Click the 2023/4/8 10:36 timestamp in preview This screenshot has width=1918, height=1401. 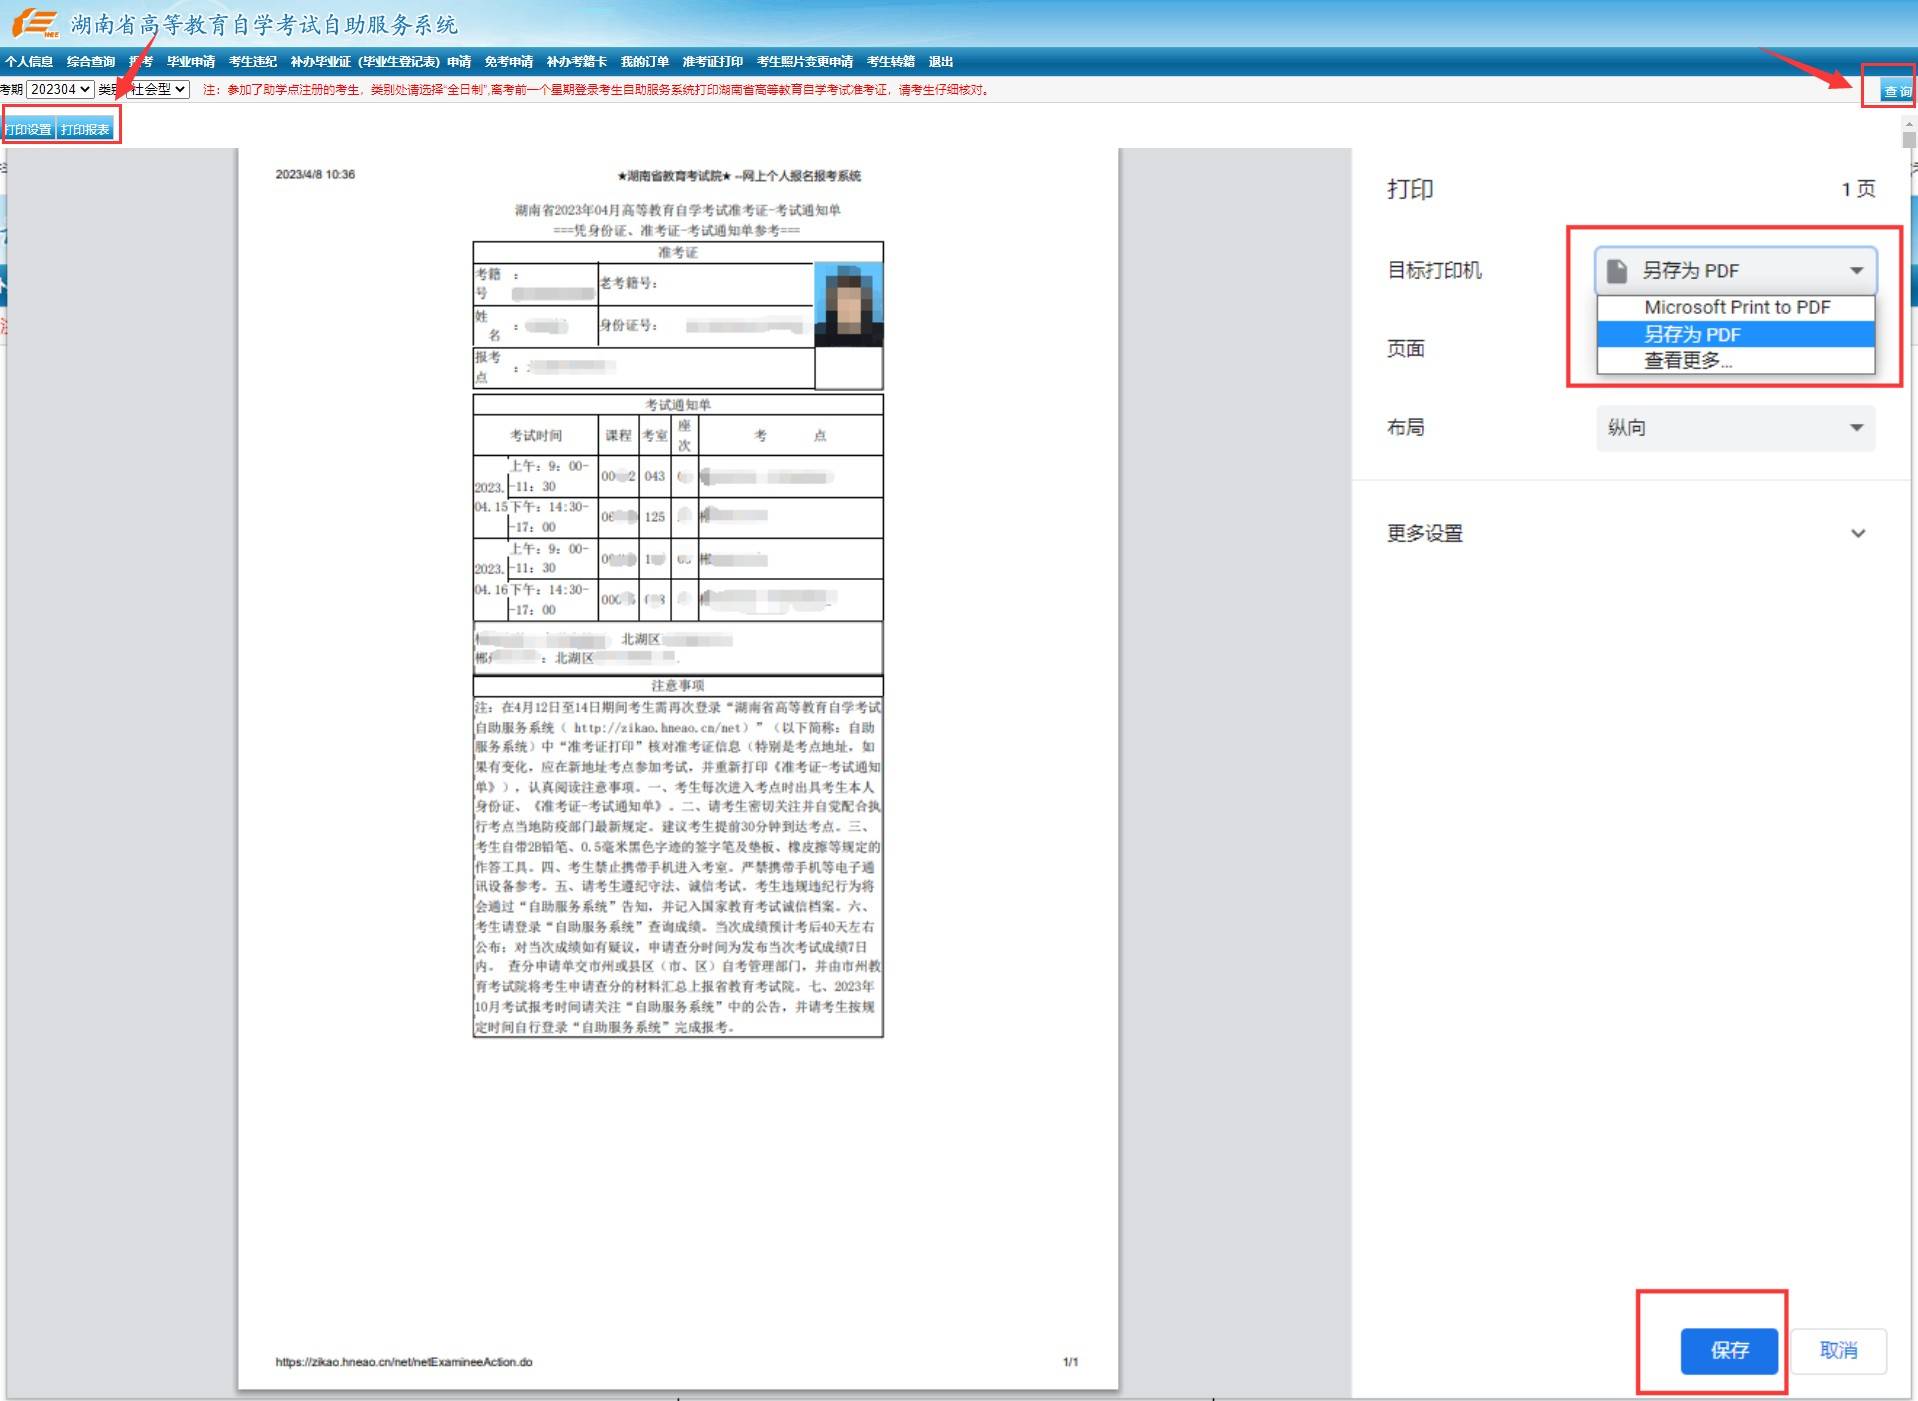[x=315, y=174]
